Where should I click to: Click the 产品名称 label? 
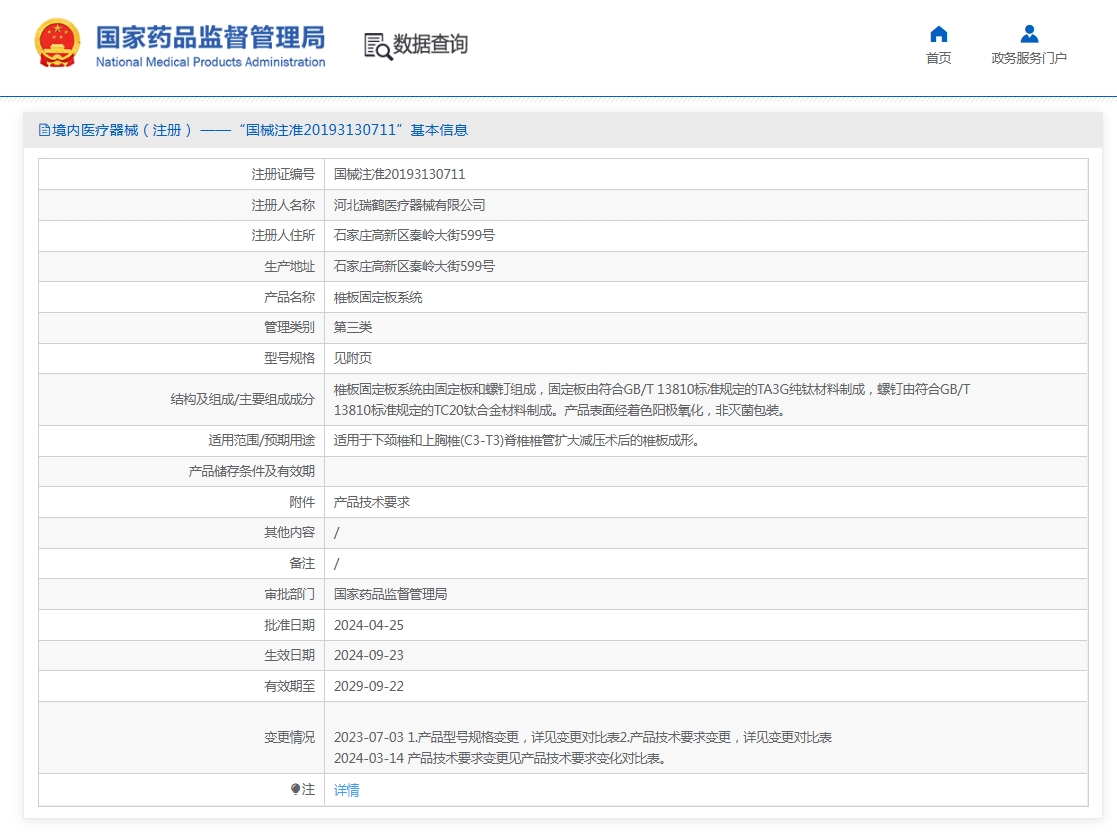click(x=289, y=297)
